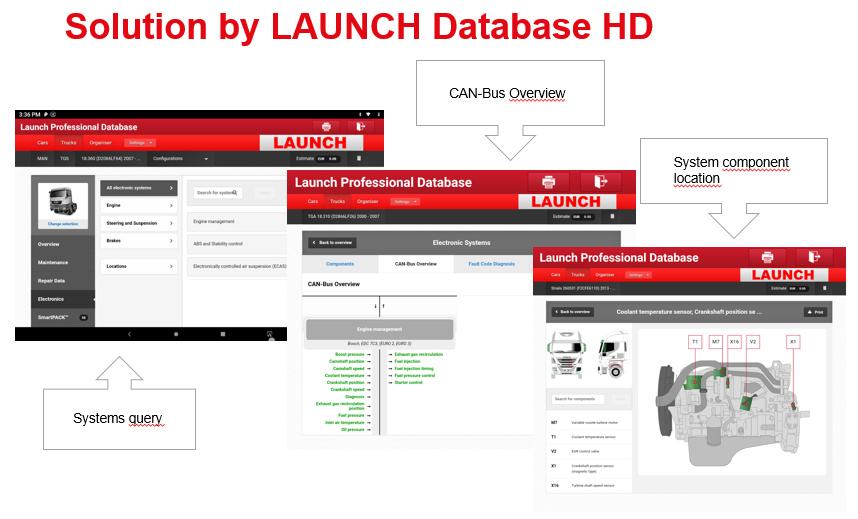Click Back to overview in component location panel
This screenshot has width=858, height=519.
coord(572,312)
